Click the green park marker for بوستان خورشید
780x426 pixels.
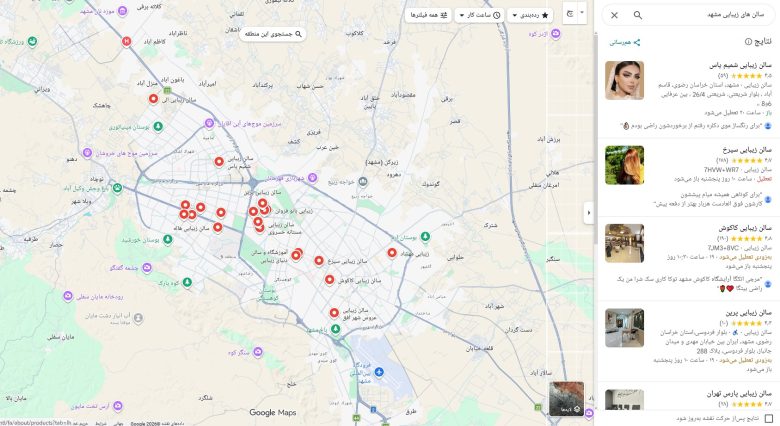coord(168,239)
